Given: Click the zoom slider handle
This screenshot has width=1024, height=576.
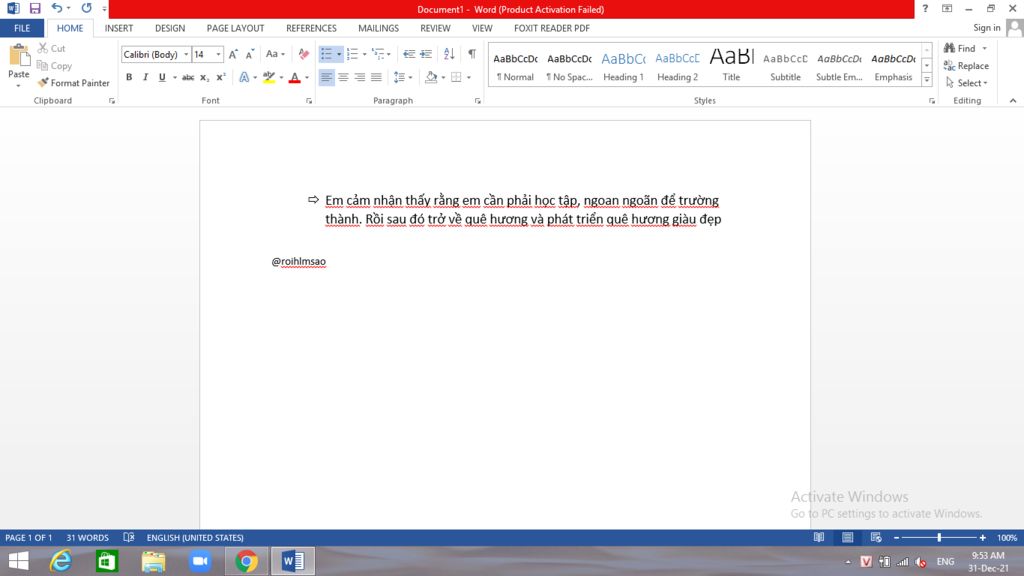Looking at the screenshot, I should click(x=939, y=537).
